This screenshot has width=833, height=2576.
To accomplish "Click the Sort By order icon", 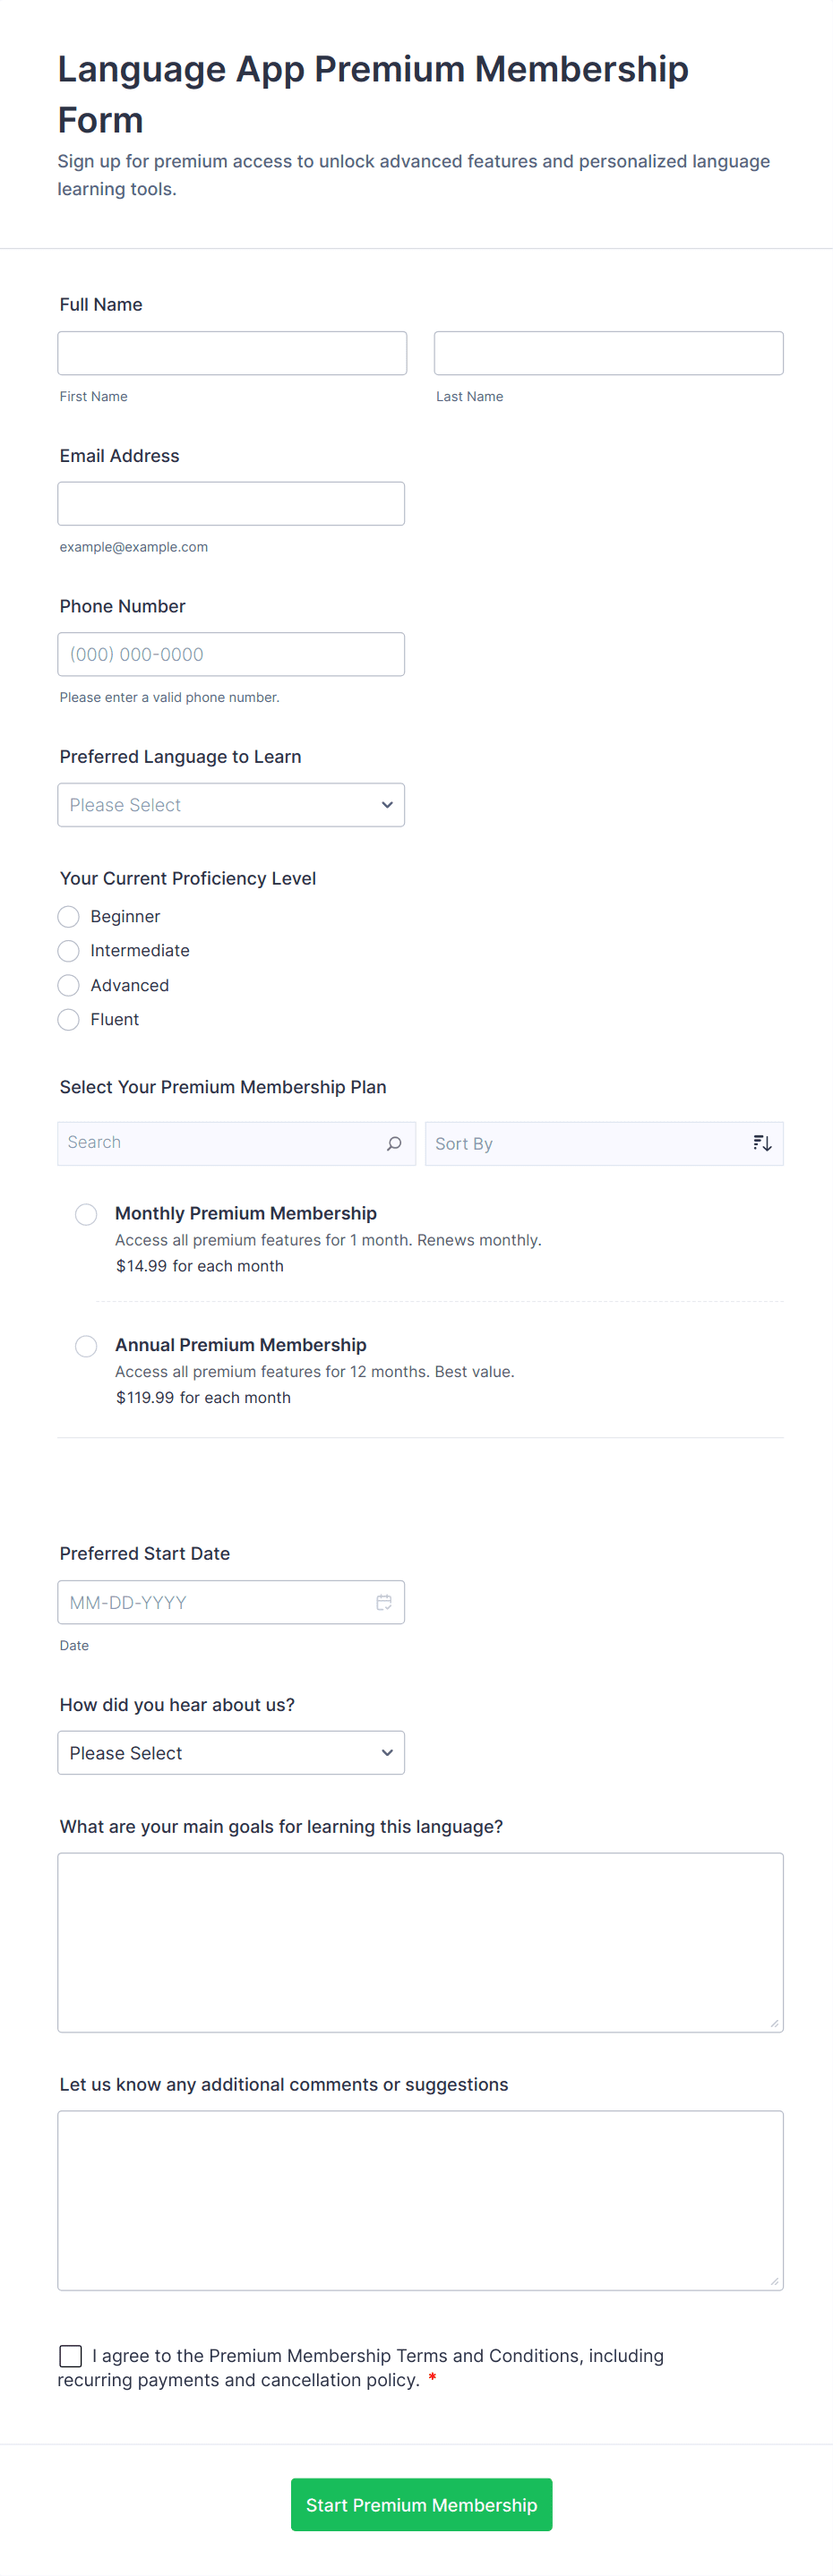I will (762, 1143).
